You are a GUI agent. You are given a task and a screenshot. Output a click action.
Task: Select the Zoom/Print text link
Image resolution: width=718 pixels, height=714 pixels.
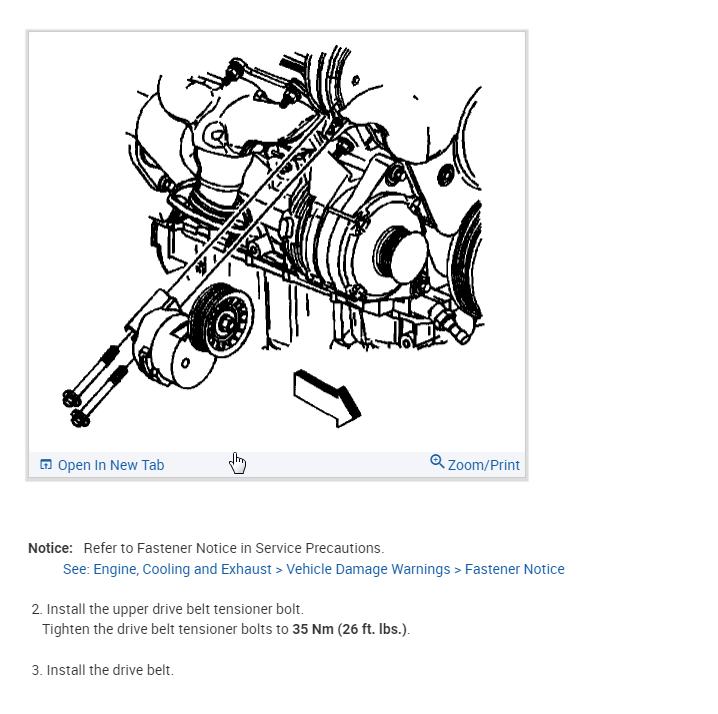click(x=484, y=465)
